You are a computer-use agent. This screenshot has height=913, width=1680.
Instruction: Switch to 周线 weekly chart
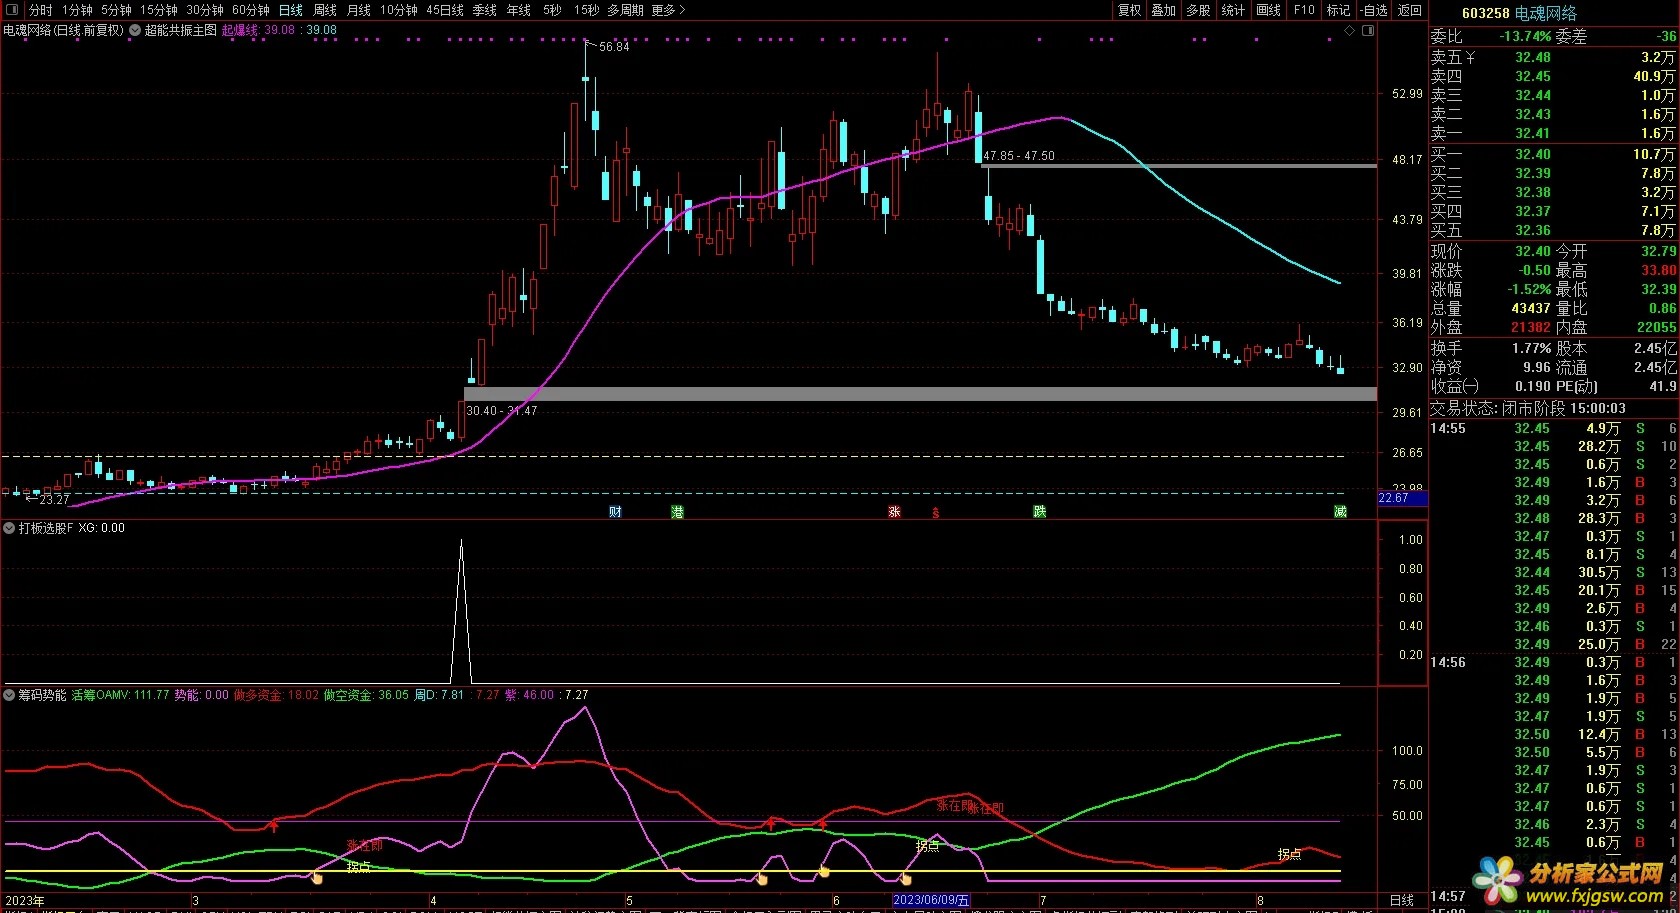[325, 10]
